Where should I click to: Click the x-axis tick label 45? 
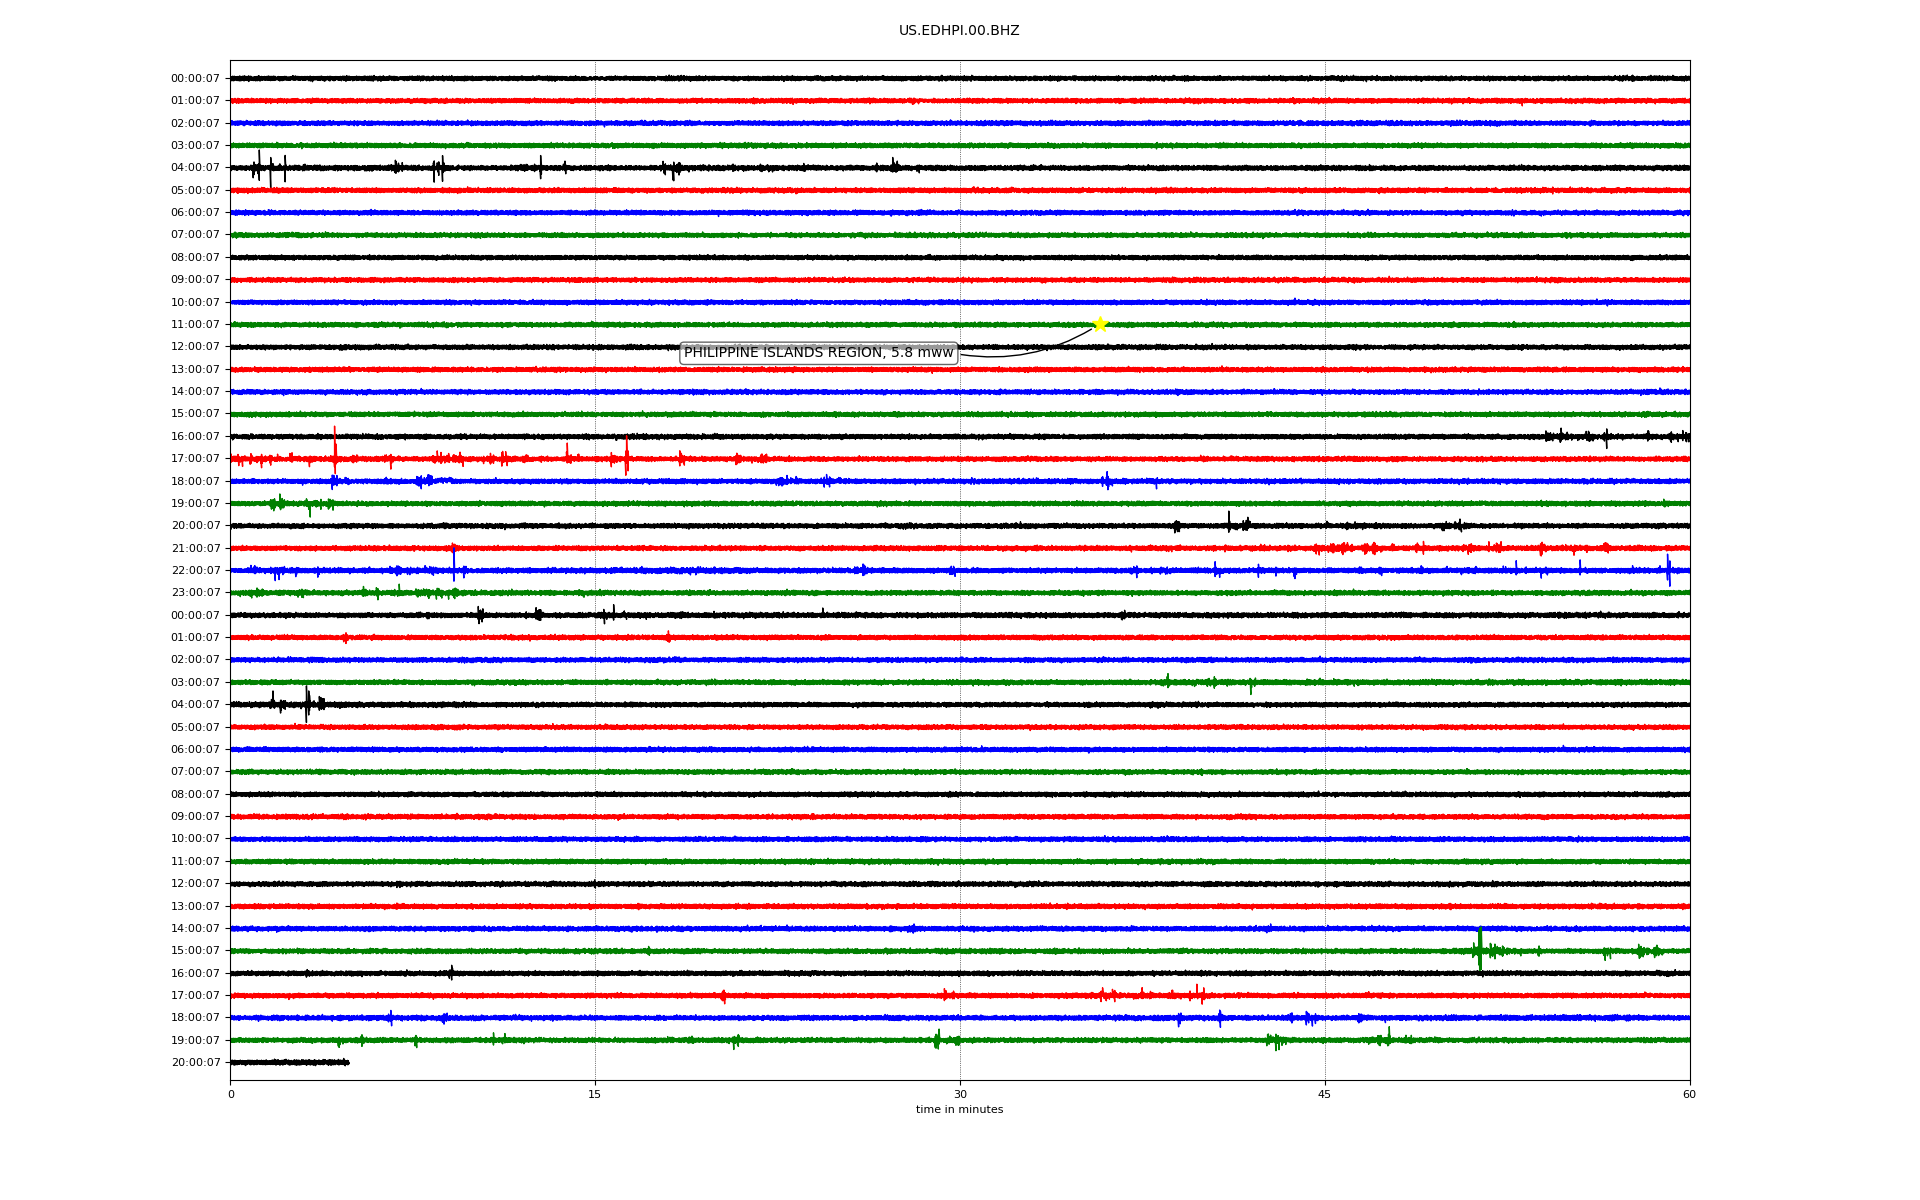click(x=1324, y=1094)
